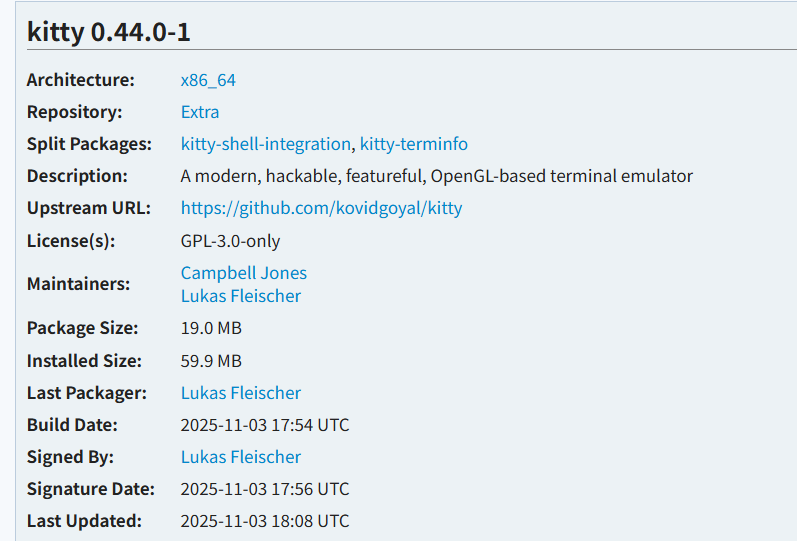The image size is (797, 541).
Task: Click the Architecture field label
Action: 80,80
